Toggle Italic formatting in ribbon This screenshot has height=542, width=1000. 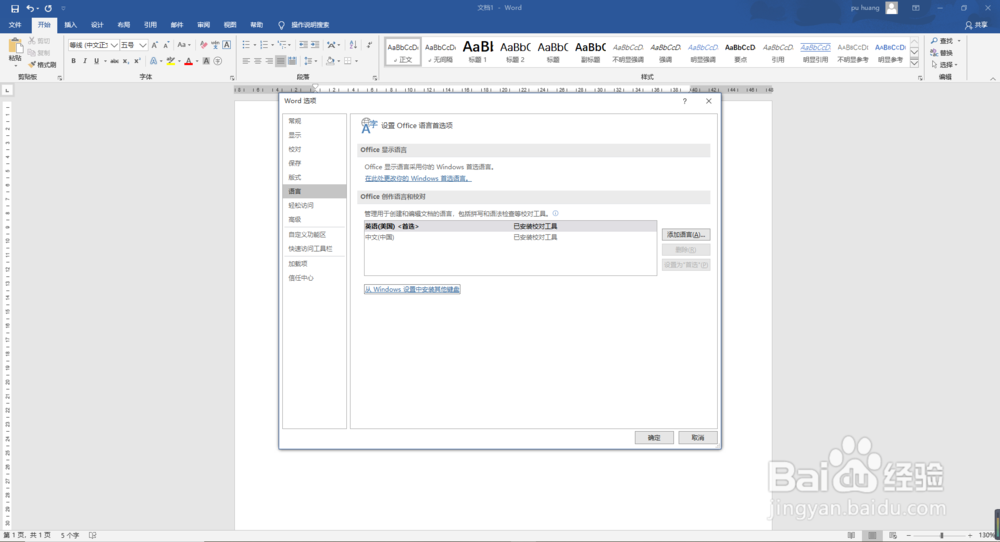pos(85,61)
